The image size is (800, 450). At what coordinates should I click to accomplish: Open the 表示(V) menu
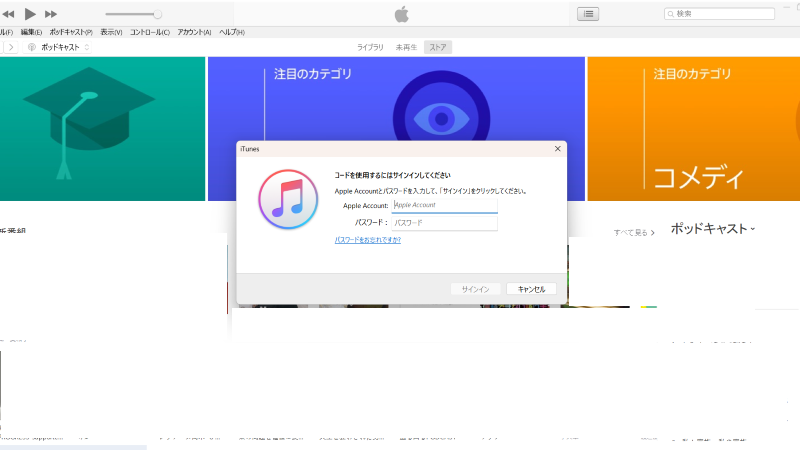point(111,32)
